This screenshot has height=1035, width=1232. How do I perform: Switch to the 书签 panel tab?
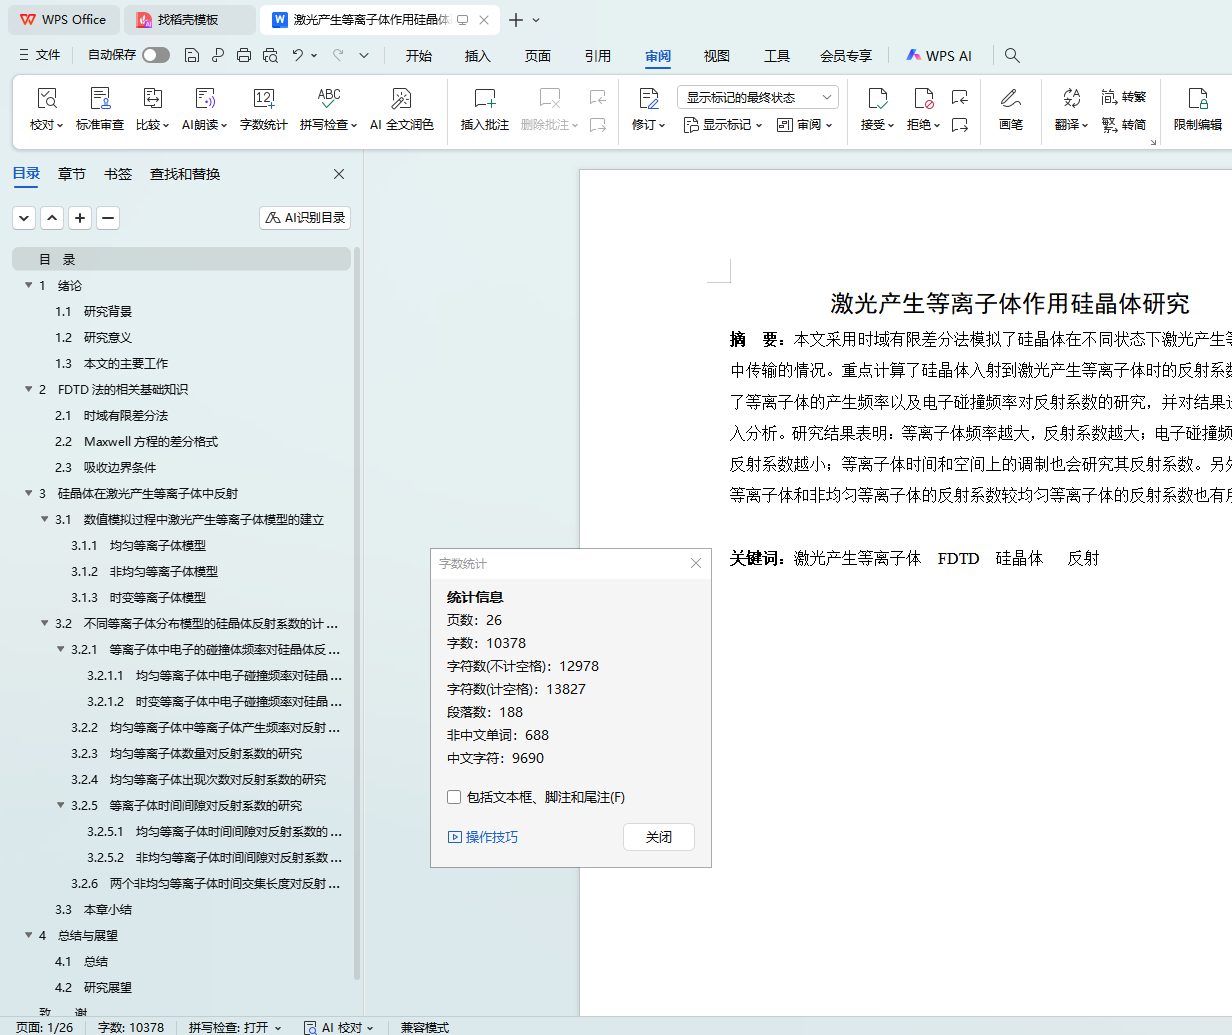(x=118, y=174)
